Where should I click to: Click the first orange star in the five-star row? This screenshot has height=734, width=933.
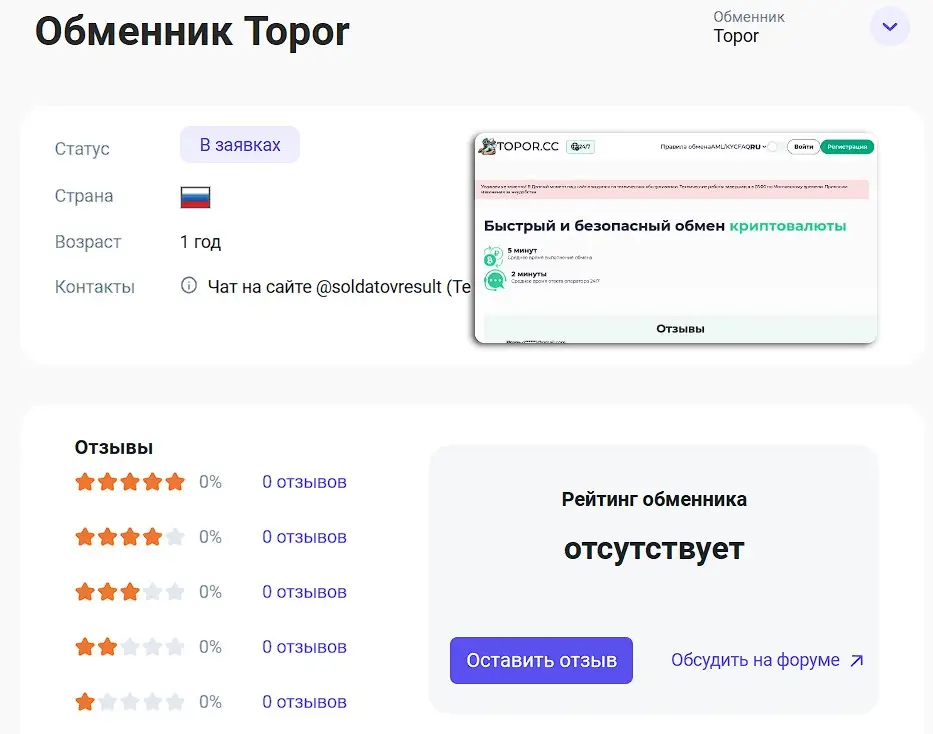[x=83, y=481]
